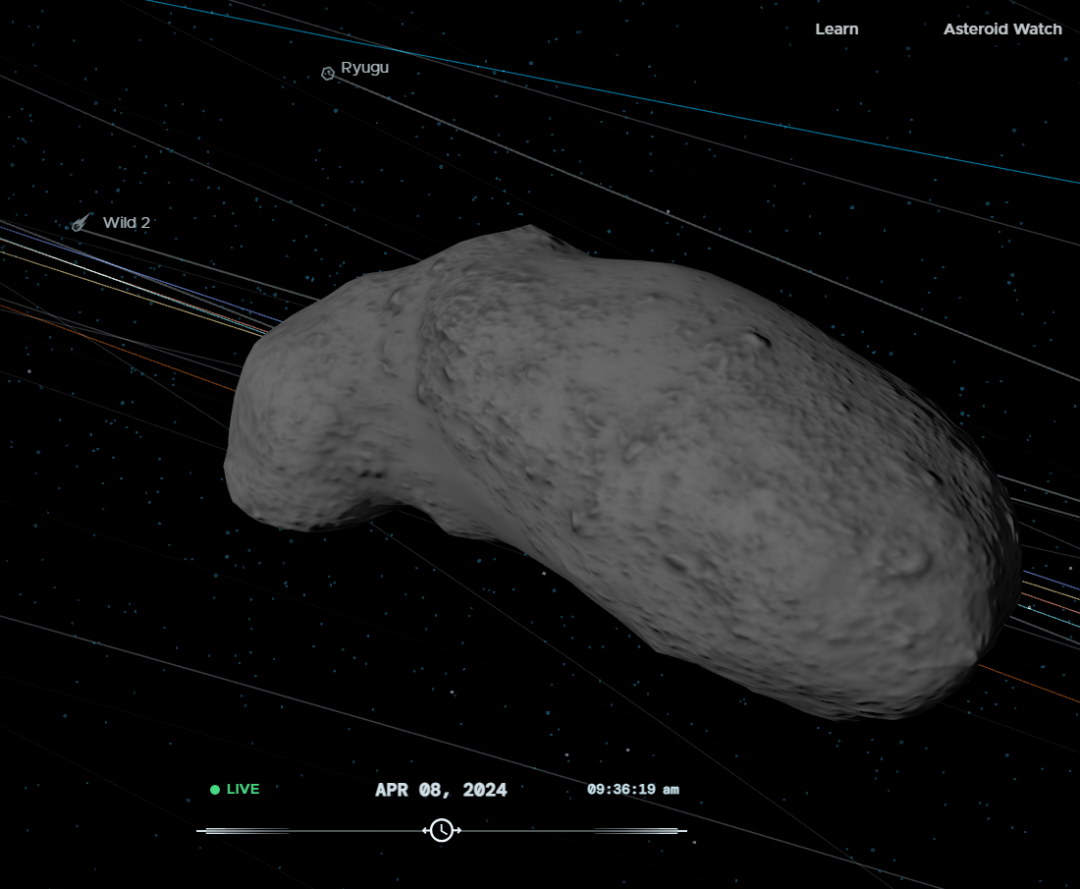Screen dimensions: 1080x889
Task: Click the clock handle on time slider
Action: (442, 830)
